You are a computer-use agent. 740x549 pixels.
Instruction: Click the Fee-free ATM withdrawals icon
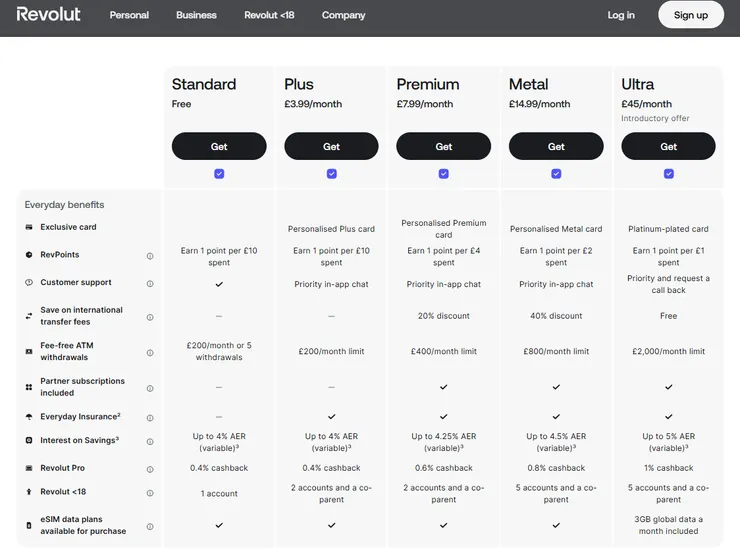(x=29, y=352)
